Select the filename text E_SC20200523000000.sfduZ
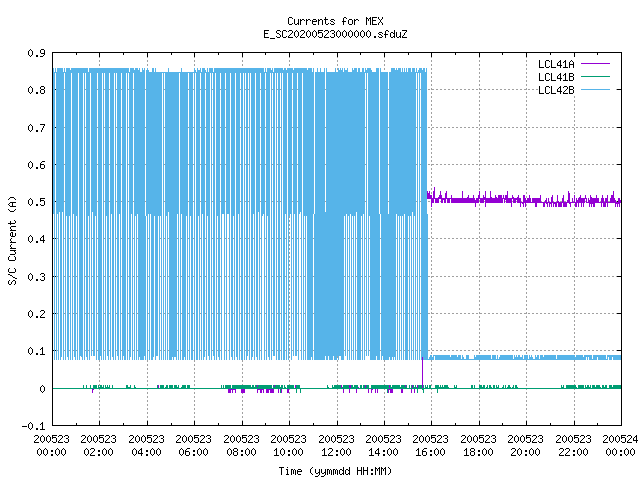640x480 pixels. (335, 34)
